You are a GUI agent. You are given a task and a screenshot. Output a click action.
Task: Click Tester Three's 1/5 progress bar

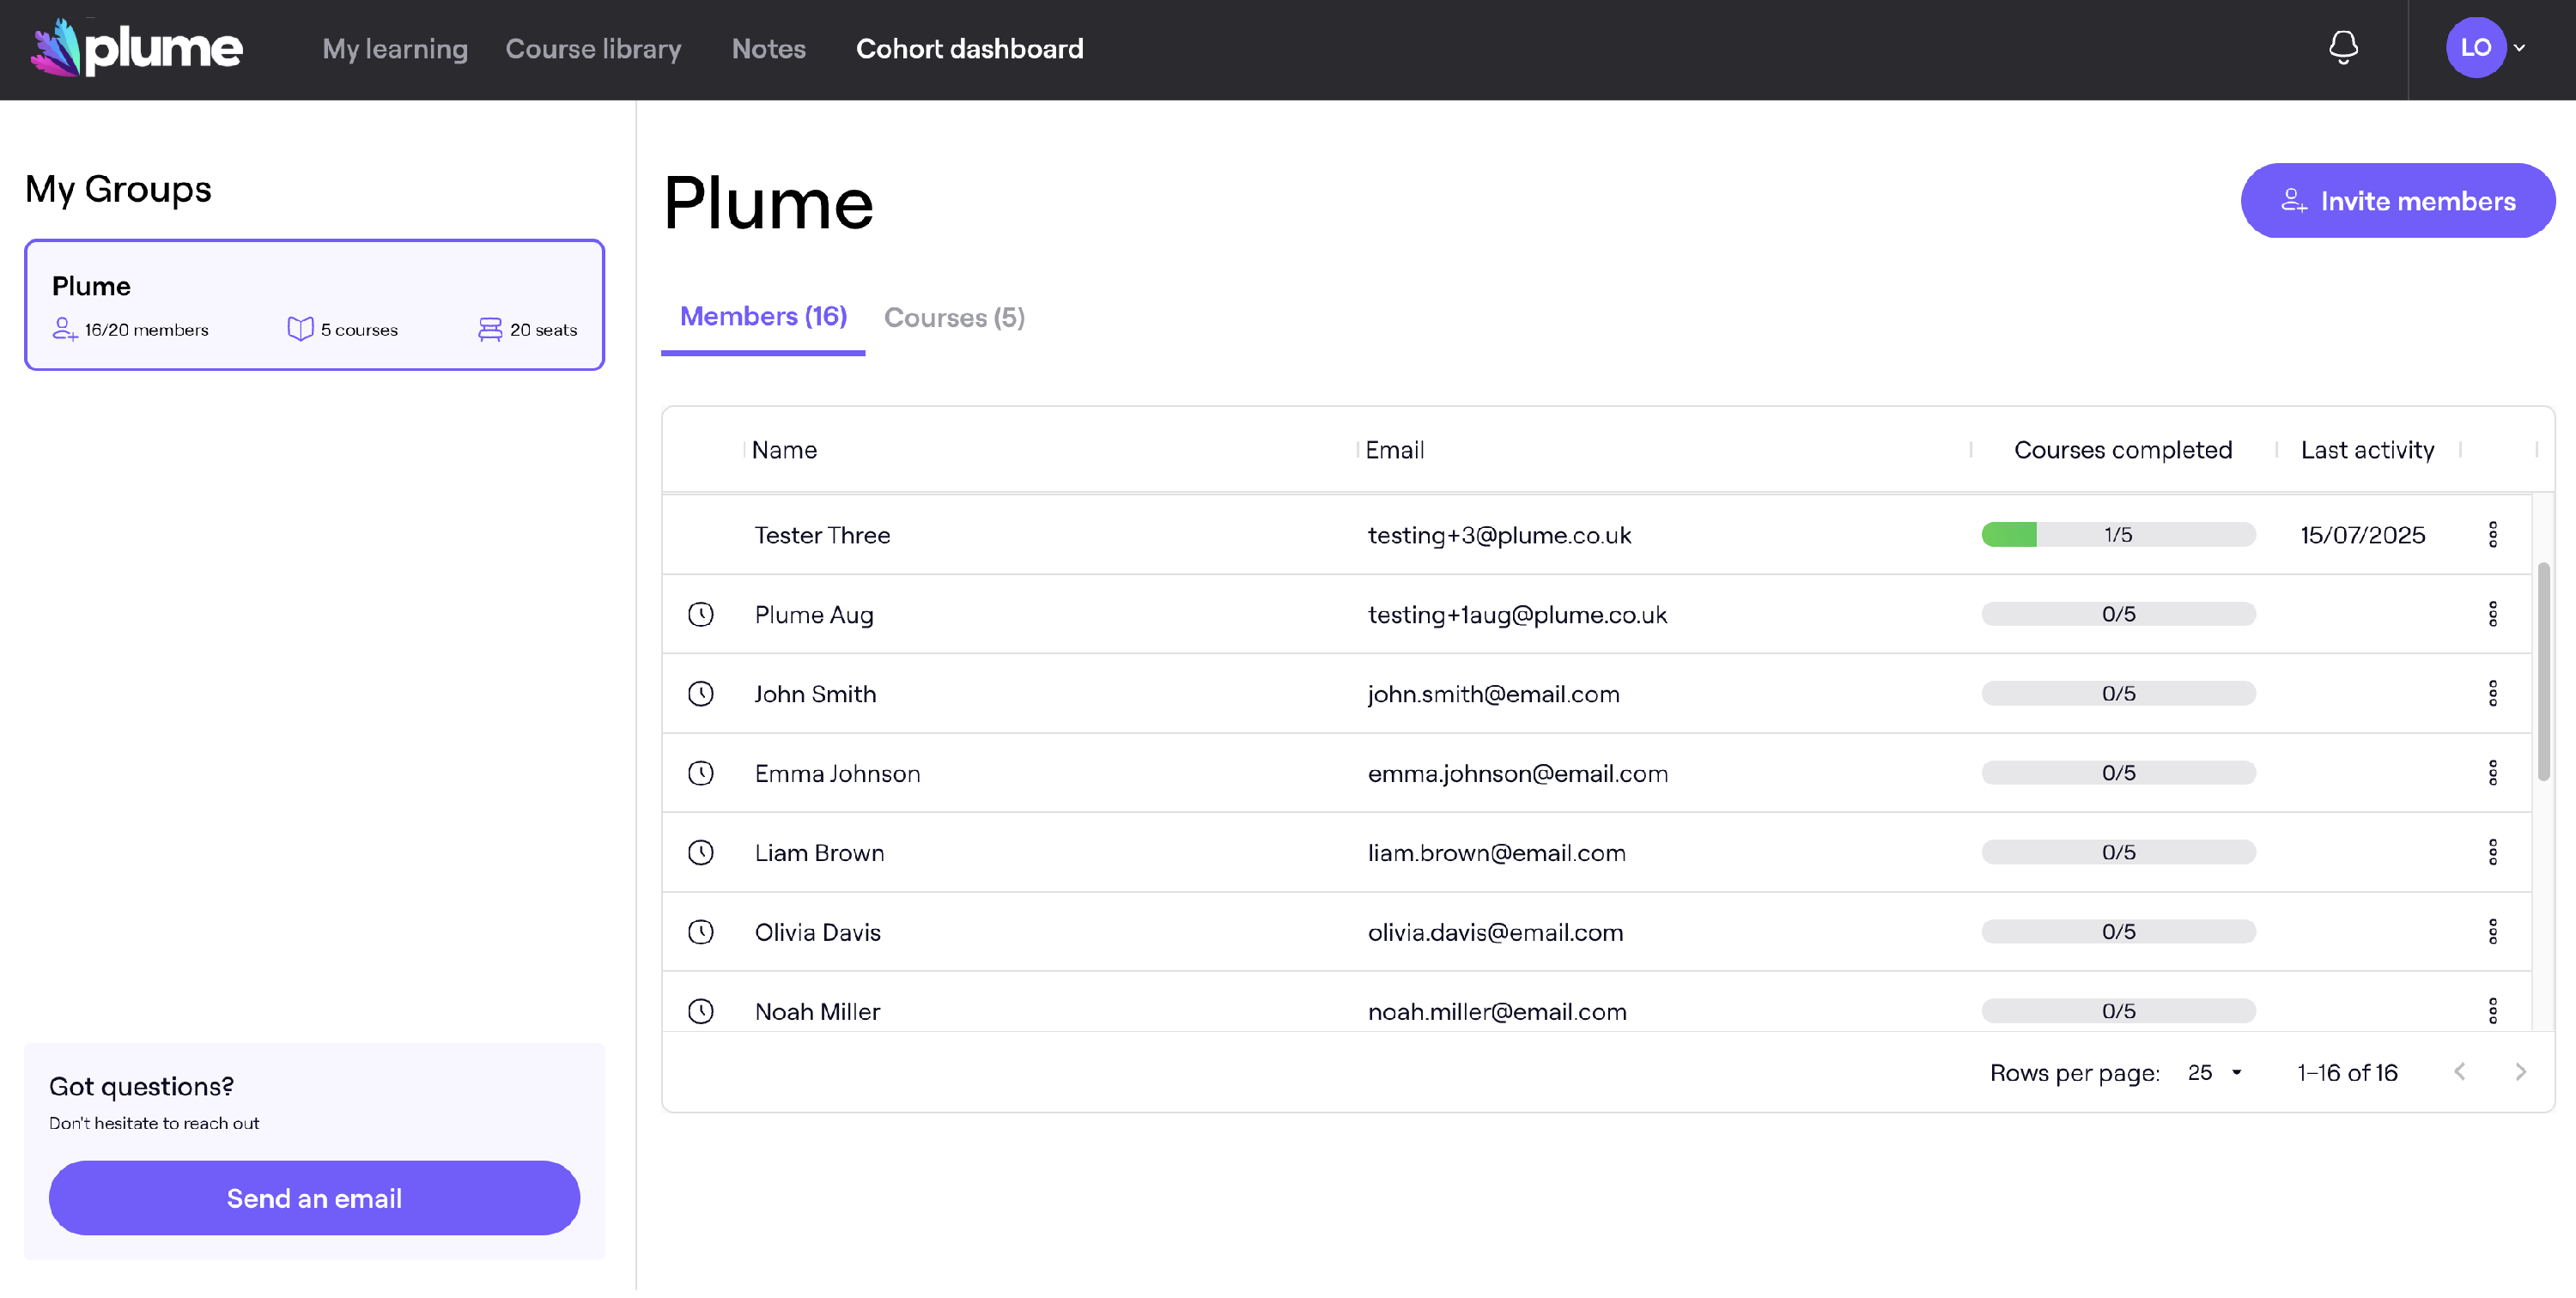(2117, 535)
